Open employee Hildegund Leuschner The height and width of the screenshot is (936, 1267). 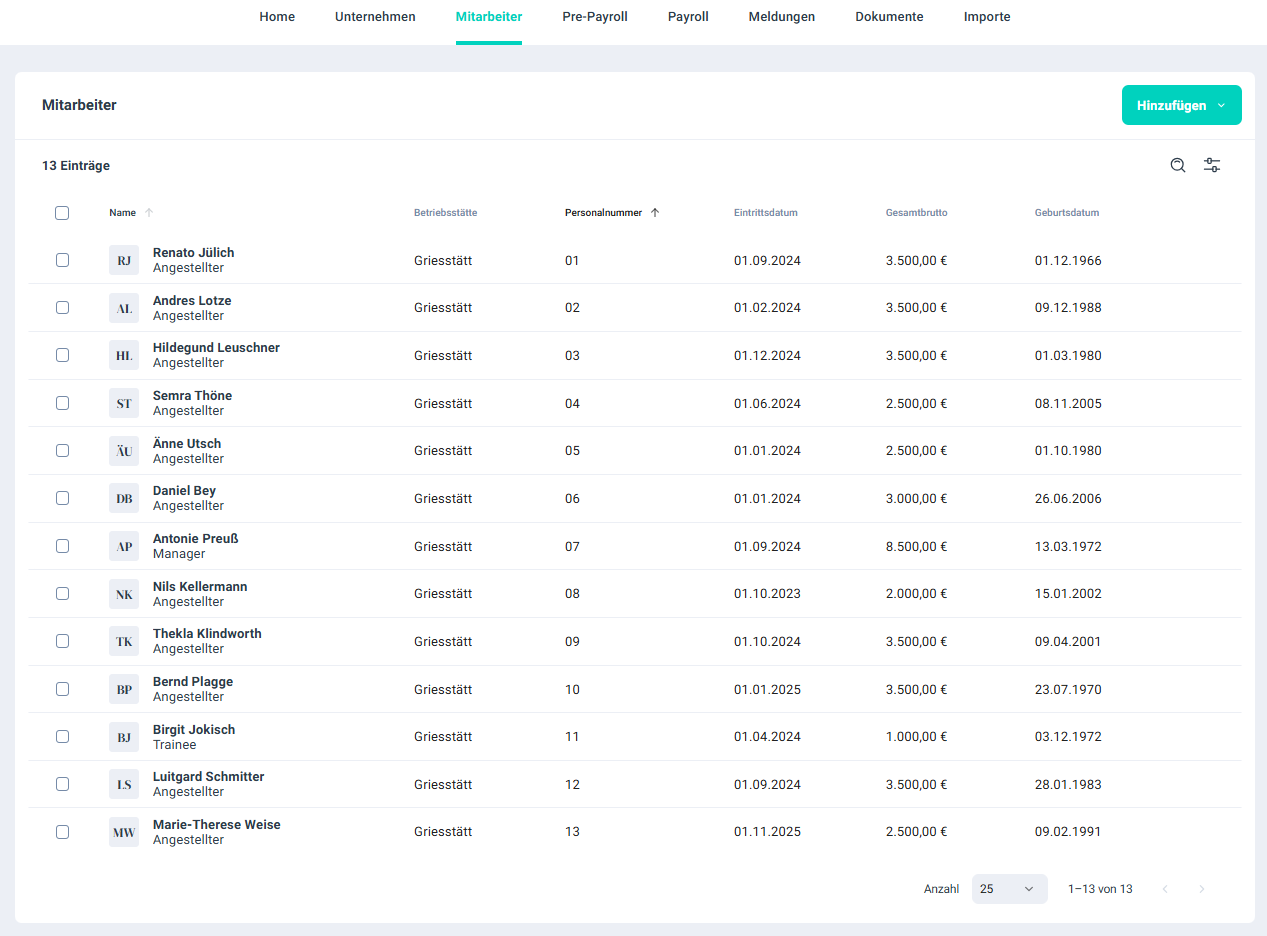pos(216,348)
